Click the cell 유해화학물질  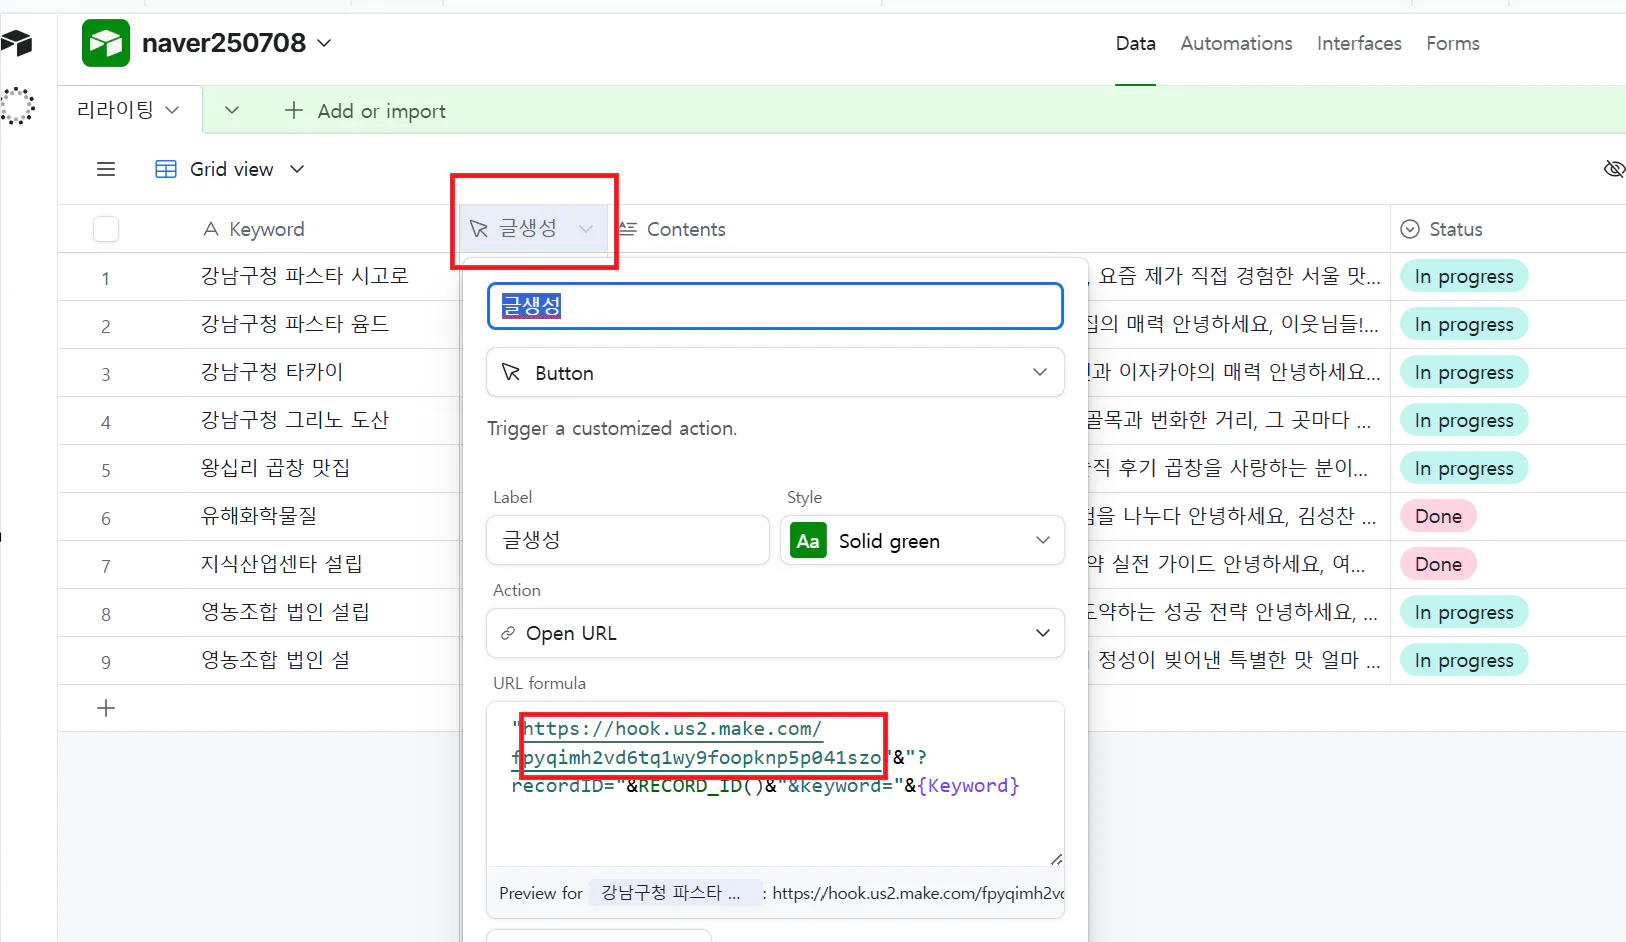pyautogui.click(x=258, y=516)
